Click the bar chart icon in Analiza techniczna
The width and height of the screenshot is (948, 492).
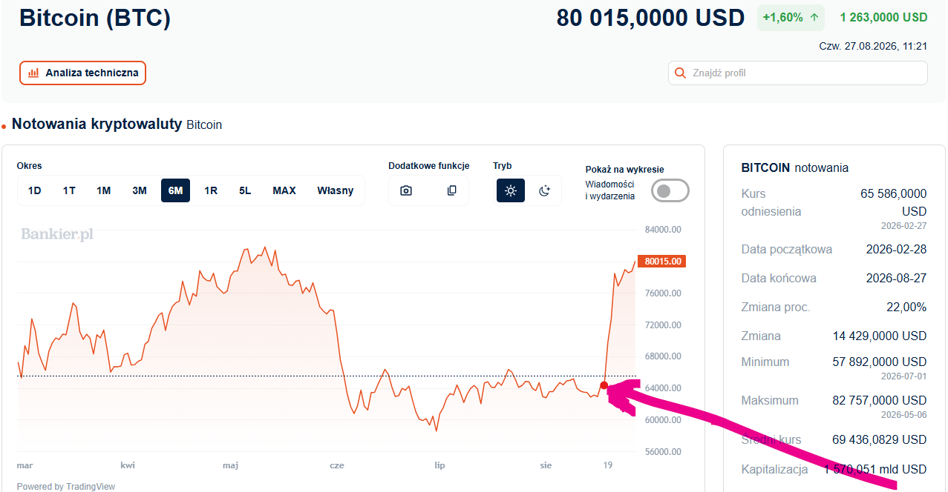point(34,73)
